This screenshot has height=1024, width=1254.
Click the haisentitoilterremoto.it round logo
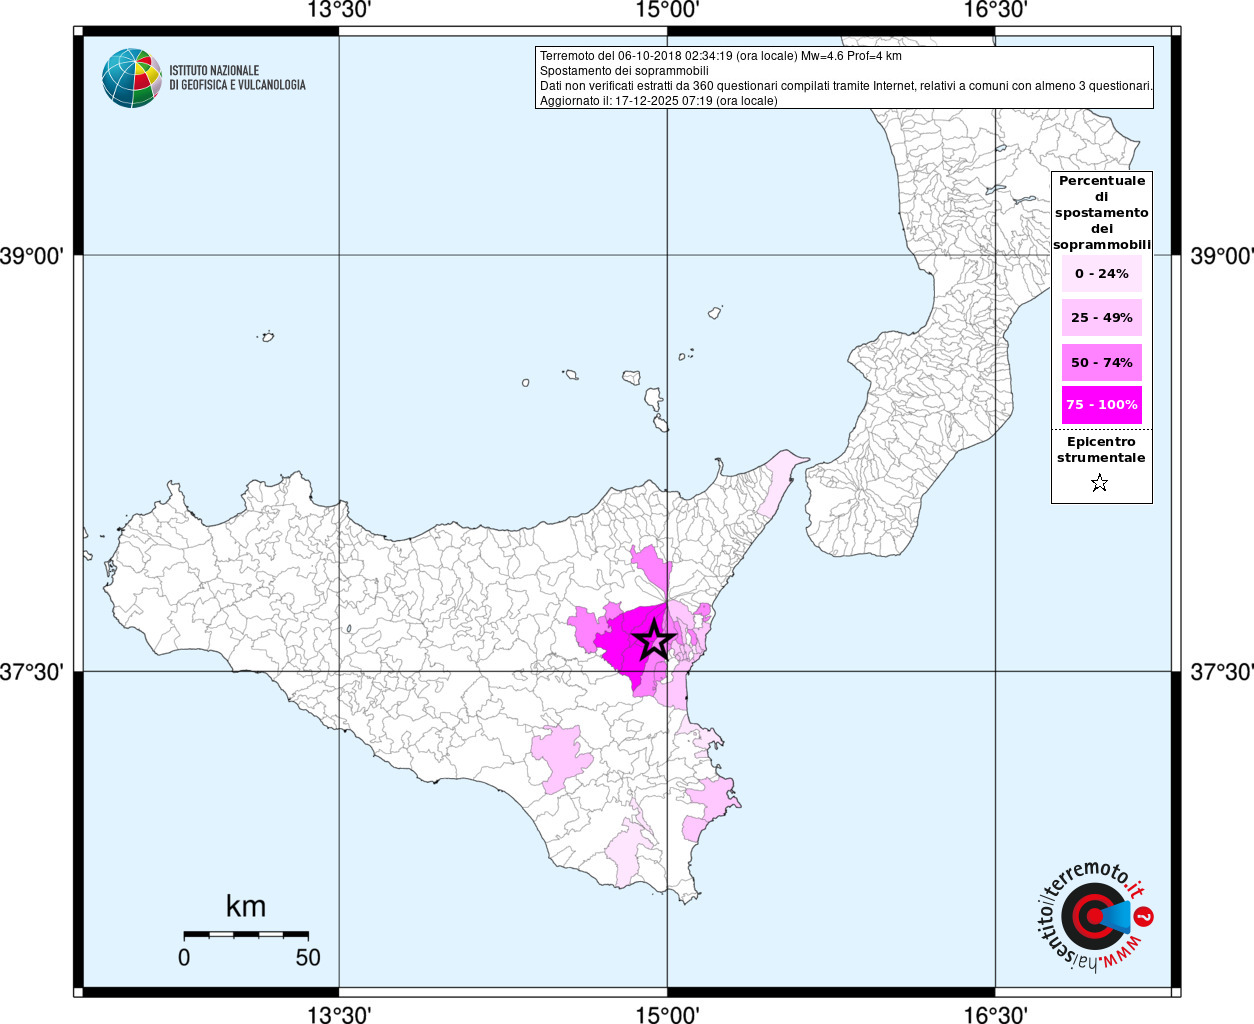[1093, 917]
